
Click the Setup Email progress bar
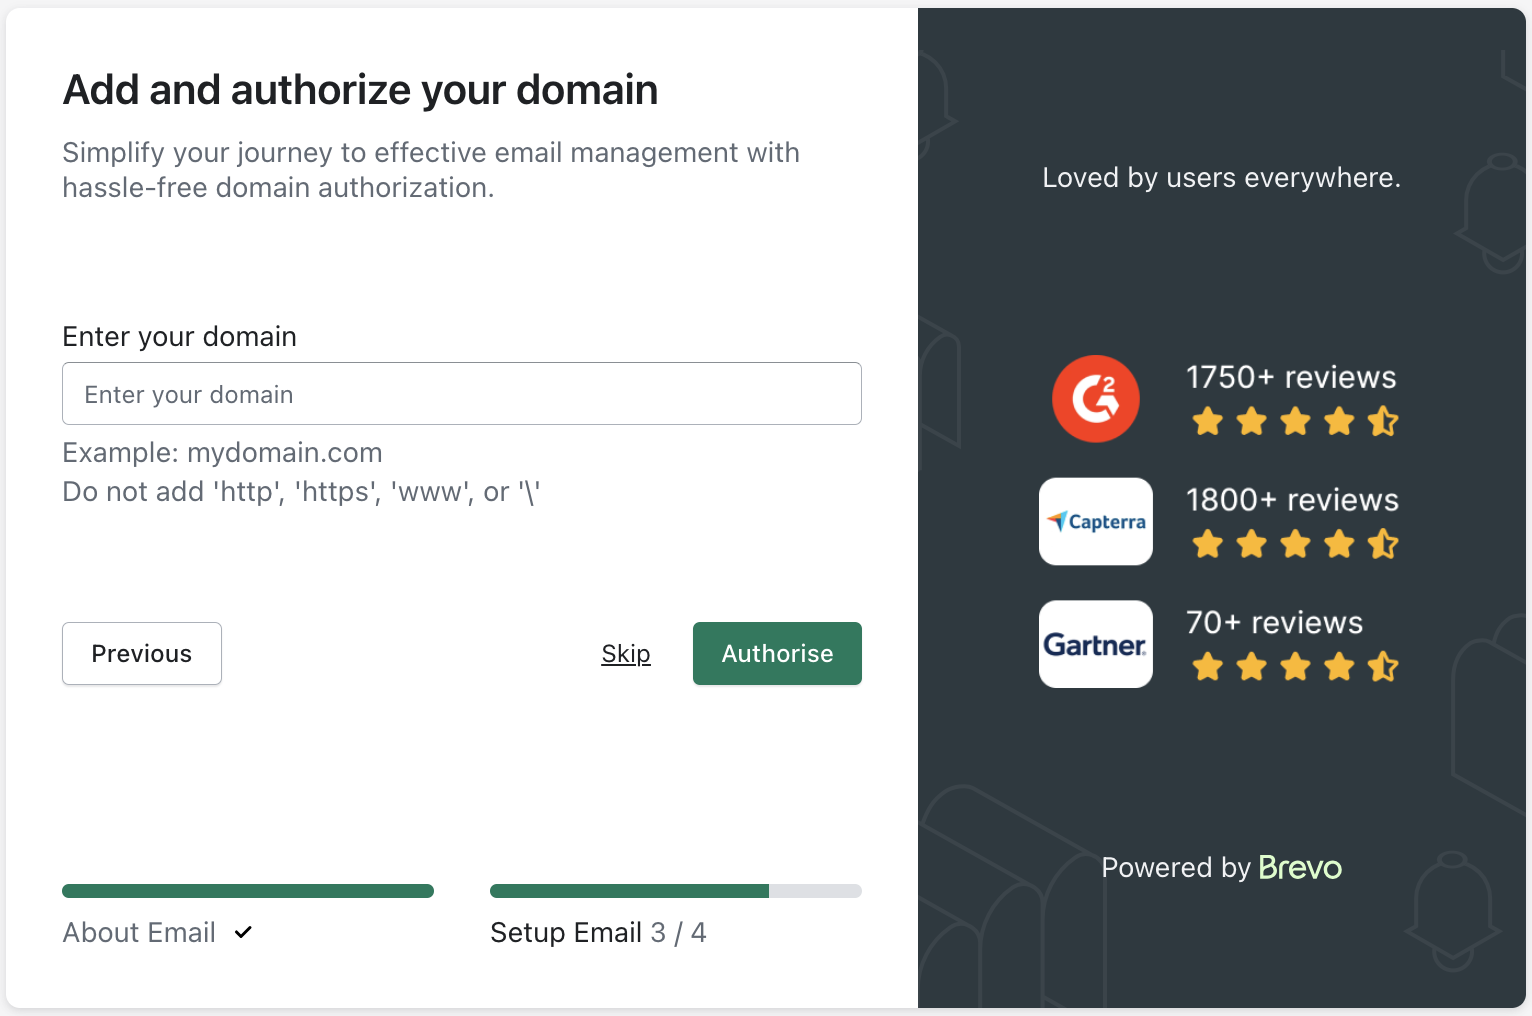click(x=675, y=890)
